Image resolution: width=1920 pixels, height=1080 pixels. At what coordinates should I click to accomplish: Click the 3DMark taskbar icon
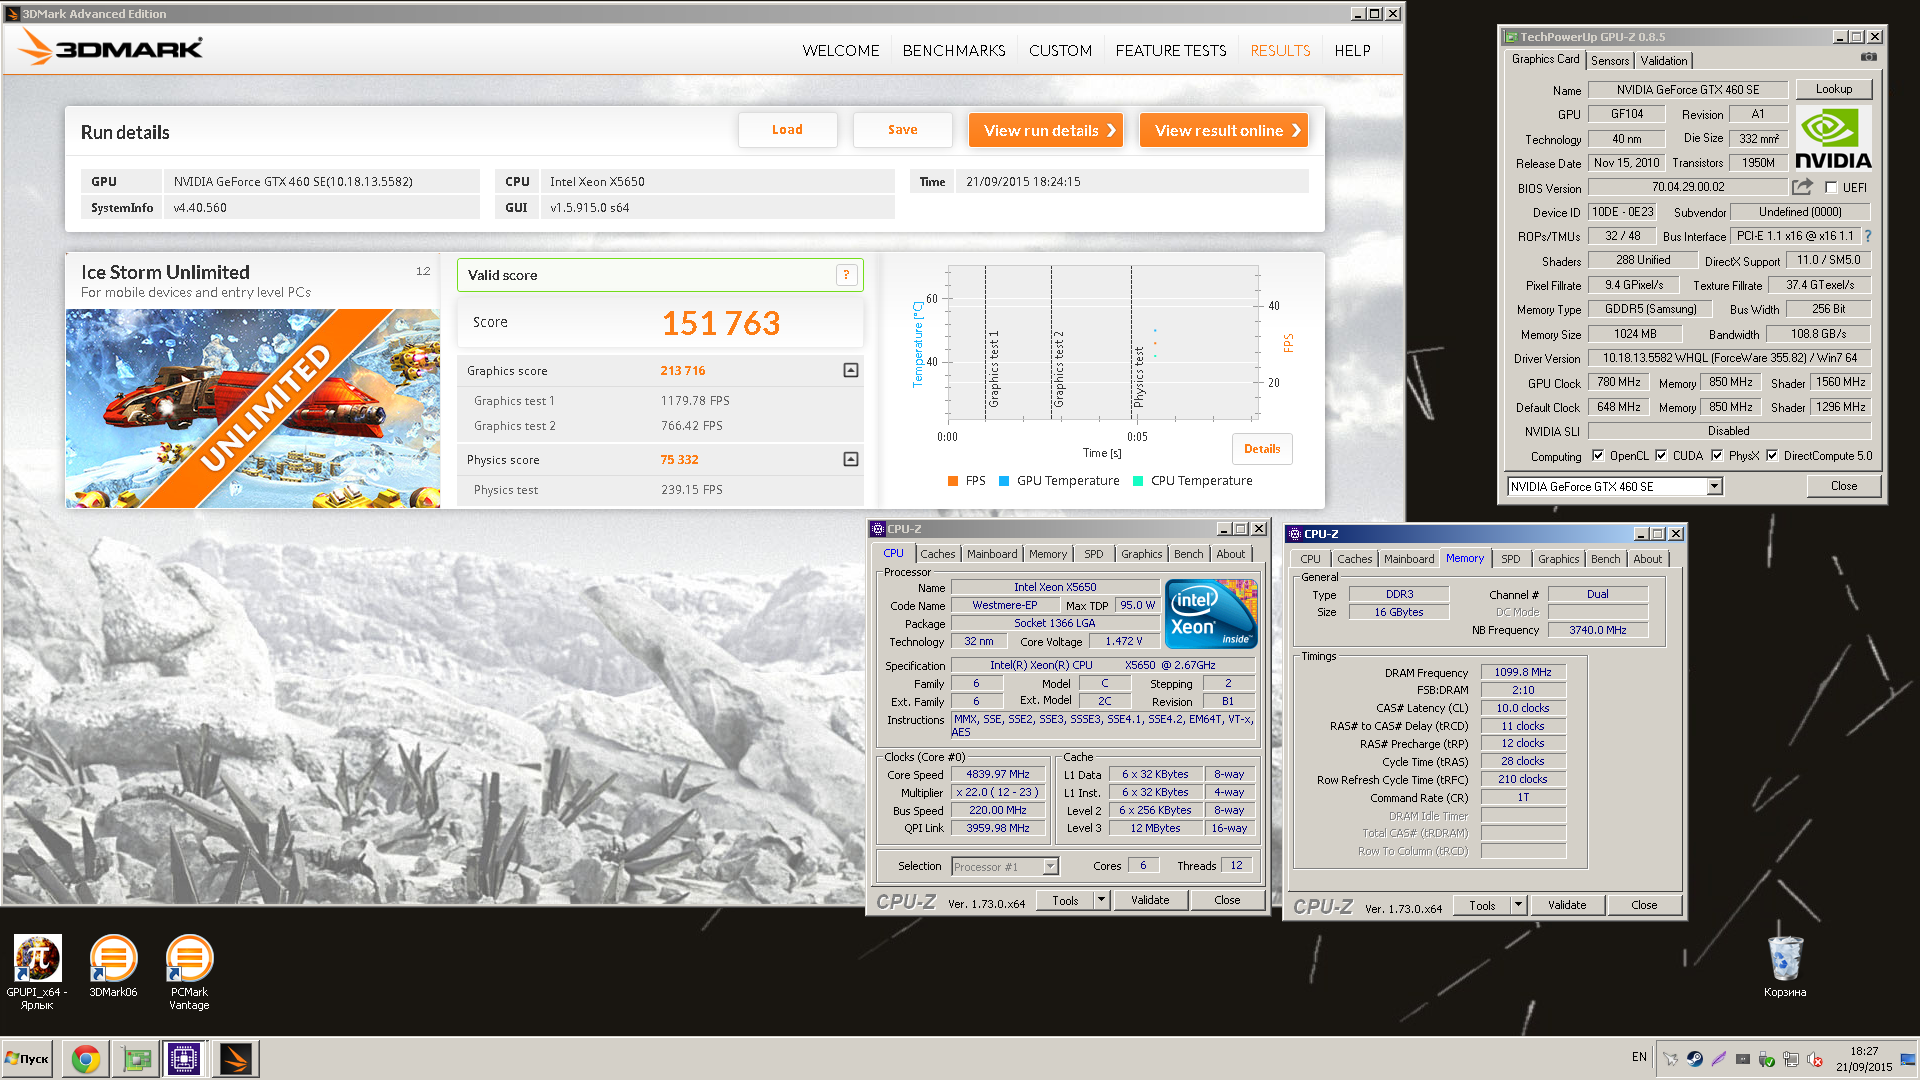(236, 1059)
